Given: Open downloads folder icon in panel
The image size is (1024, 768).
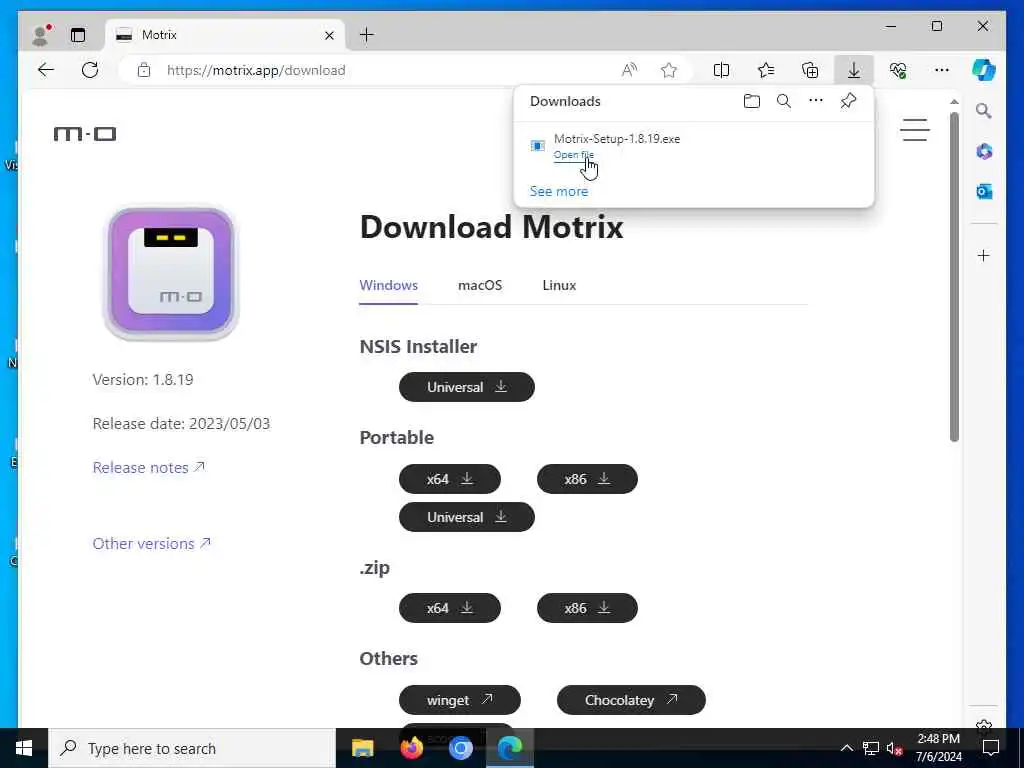Looking at the screenshot, I should pyautogui.click(x=752, y=101).
